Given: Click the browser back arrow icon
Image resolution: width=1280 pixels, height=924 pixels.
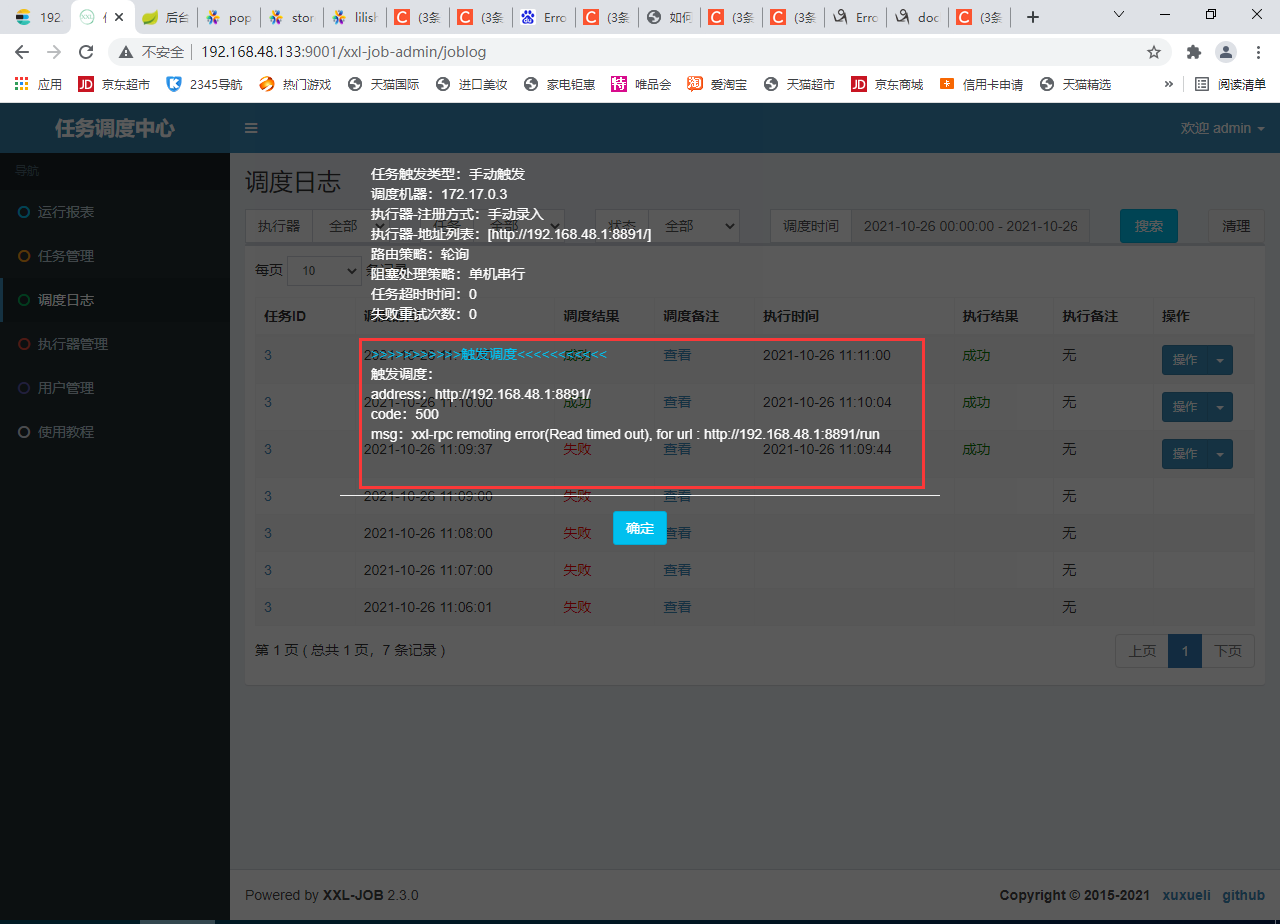Looking at the screenshot, I should click(x=21, y=52).
